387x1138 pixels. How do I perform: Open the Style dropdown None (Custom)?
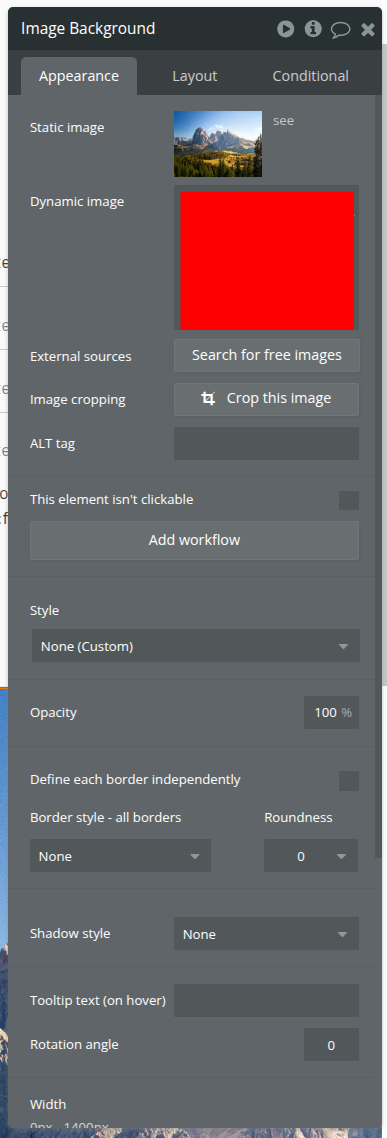(x=195, y=646)
